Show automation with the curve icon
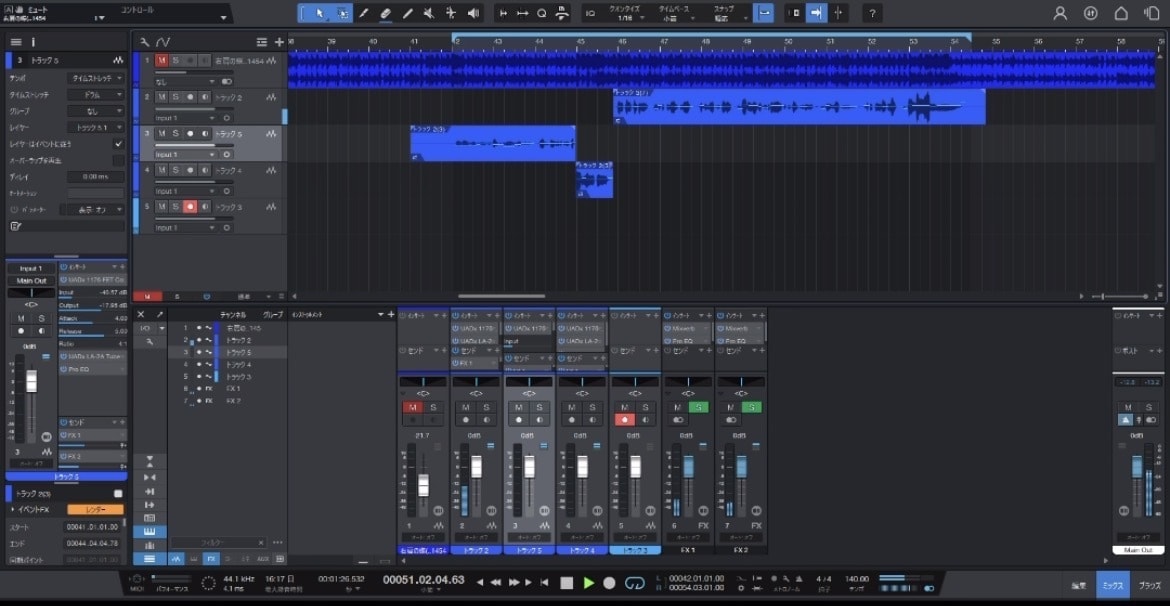 pyautogui.click(x=163, y=42)
